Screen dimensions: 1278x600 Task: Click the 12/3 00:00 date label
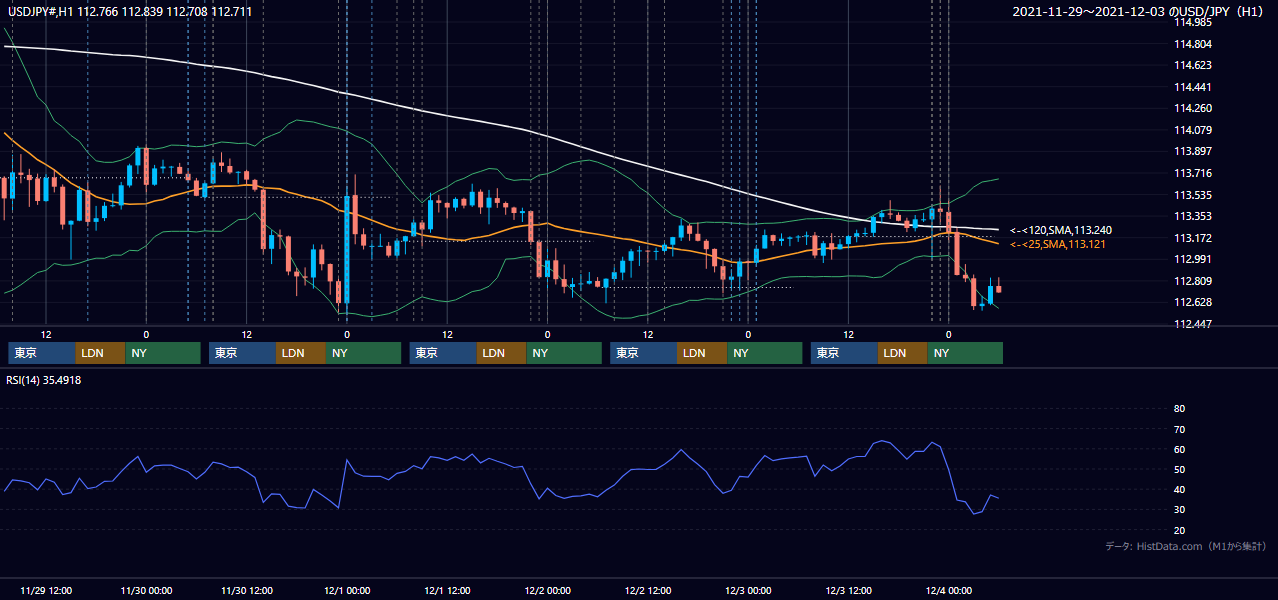tap(748, 590)
